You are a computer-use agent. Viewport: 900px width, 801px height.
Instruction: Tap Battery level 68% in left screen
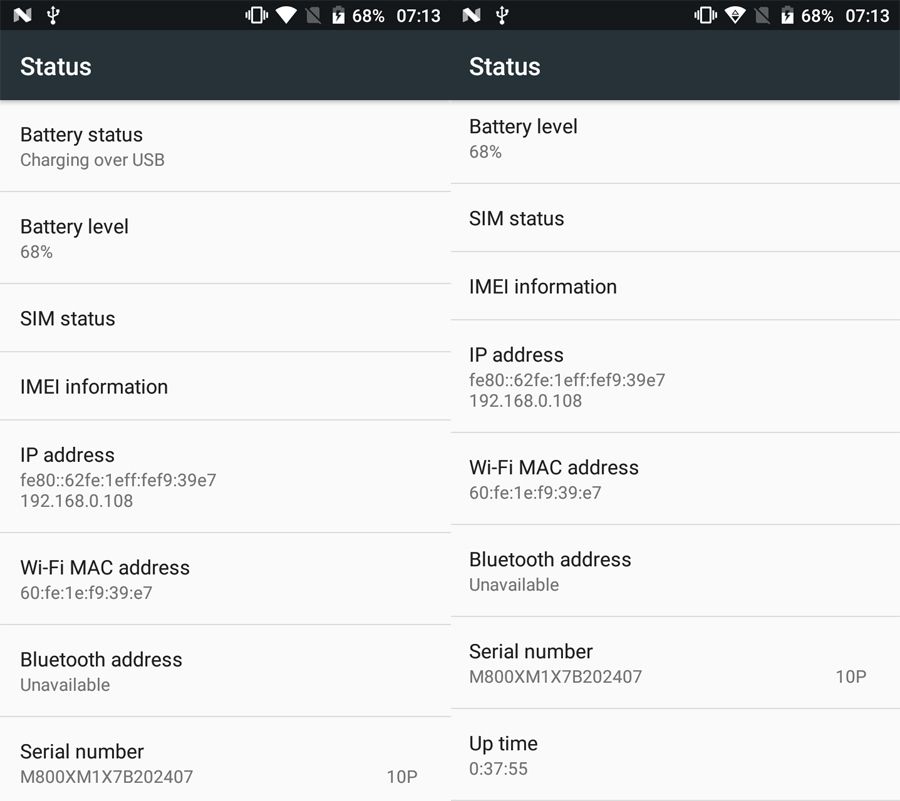(225, 238)
